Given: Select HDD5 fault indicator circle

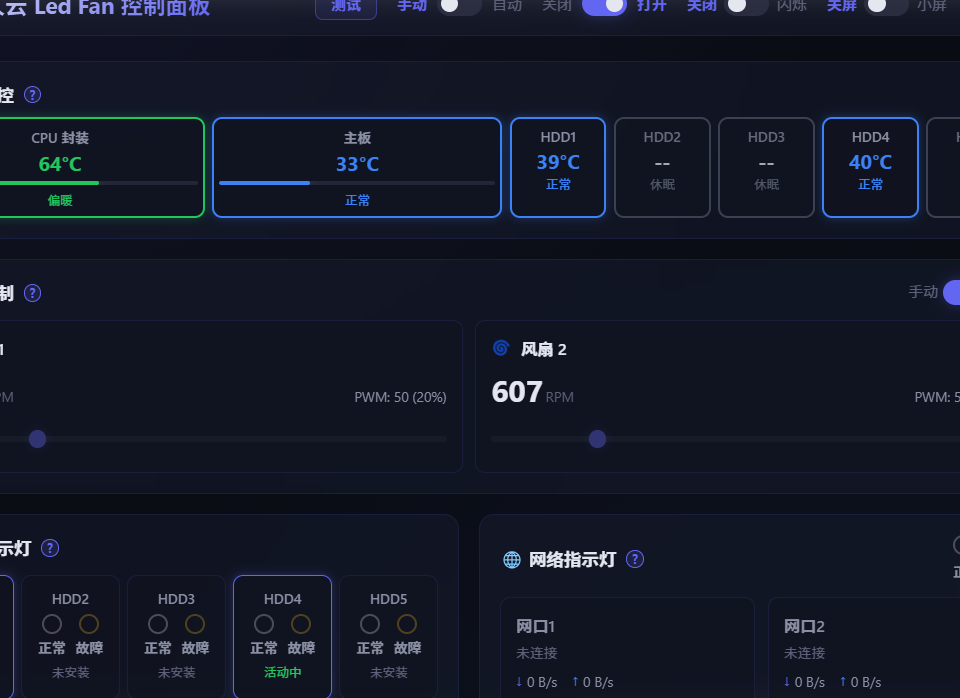Looking at the screenshot, I should click(x=407, y=624).
